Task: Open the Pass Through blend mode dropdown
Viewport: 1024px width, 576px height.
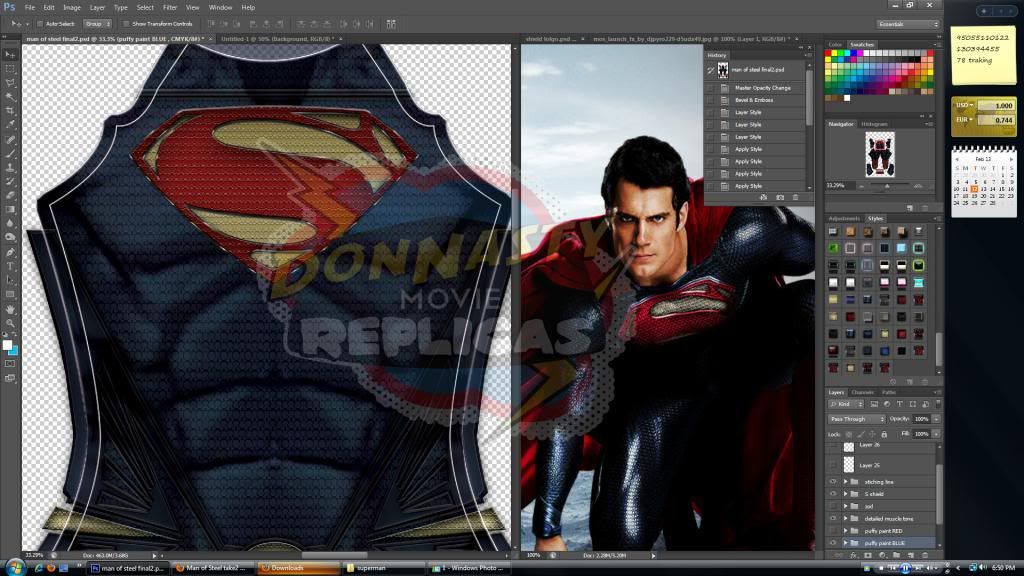Action: 856,419
